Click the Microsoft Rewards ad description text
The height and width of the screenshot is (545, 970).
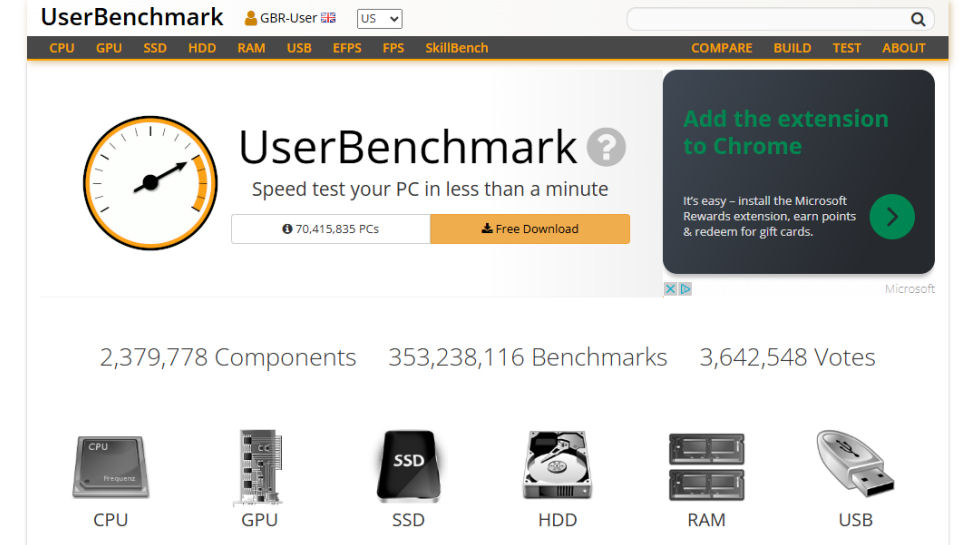pos(770,217)
